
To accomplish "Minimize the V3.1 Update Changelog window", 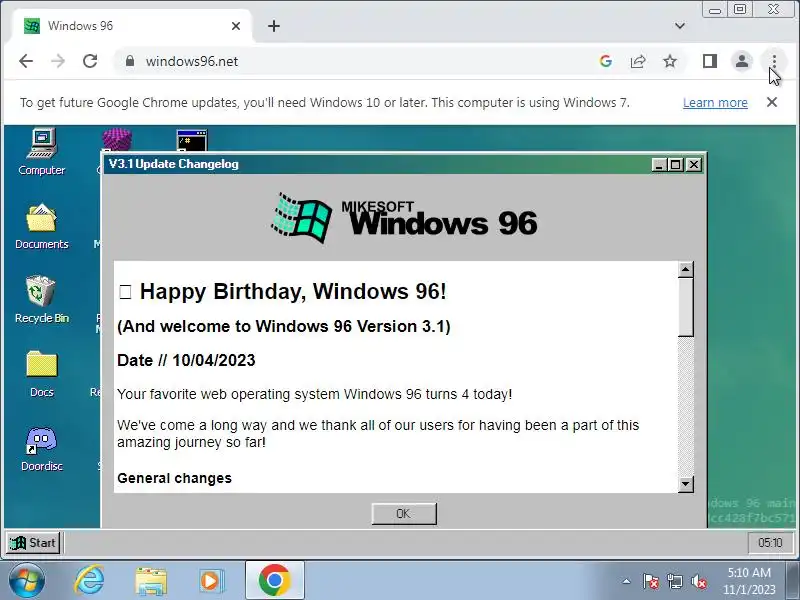I will point(659,165).
